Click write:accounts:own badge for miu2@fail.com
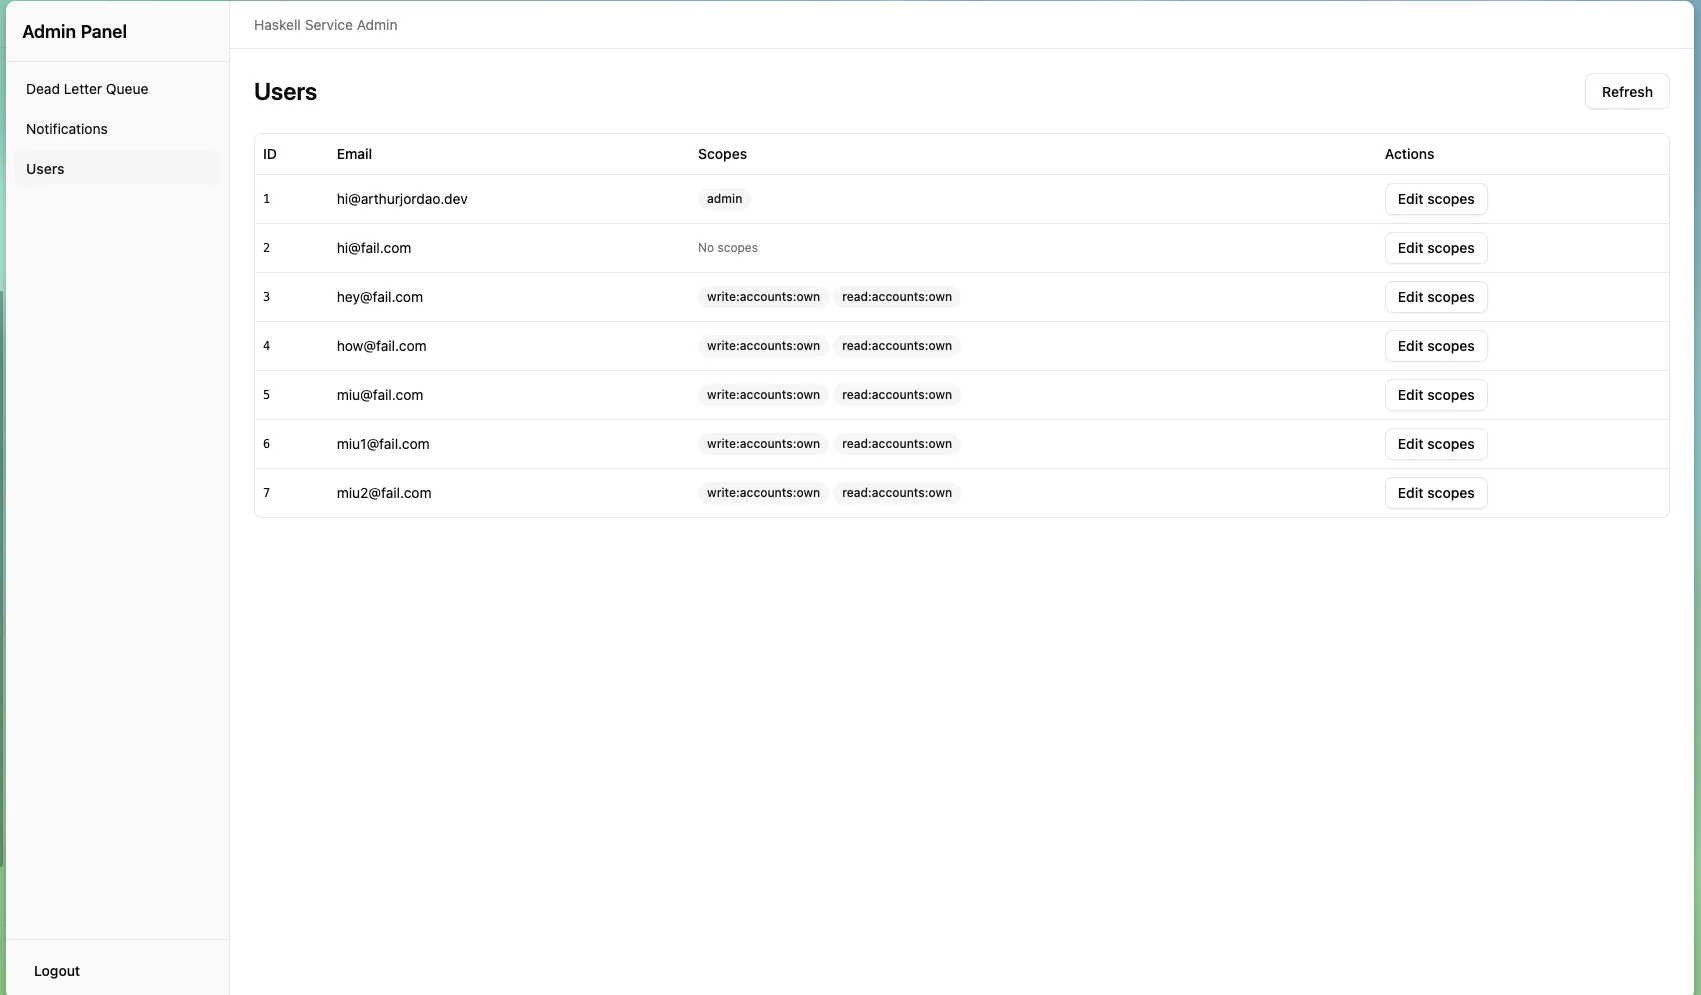The image size is (1701, 995). click(x=763, y=493)
